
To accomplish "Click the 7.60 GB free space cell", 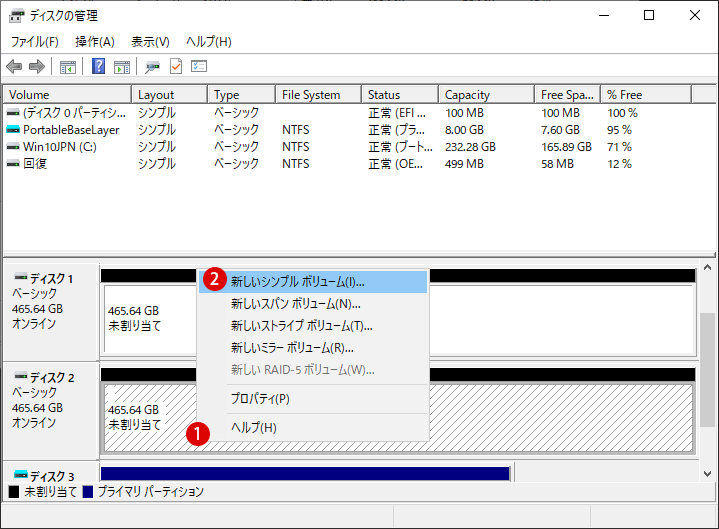I will [x=560, y=130].
